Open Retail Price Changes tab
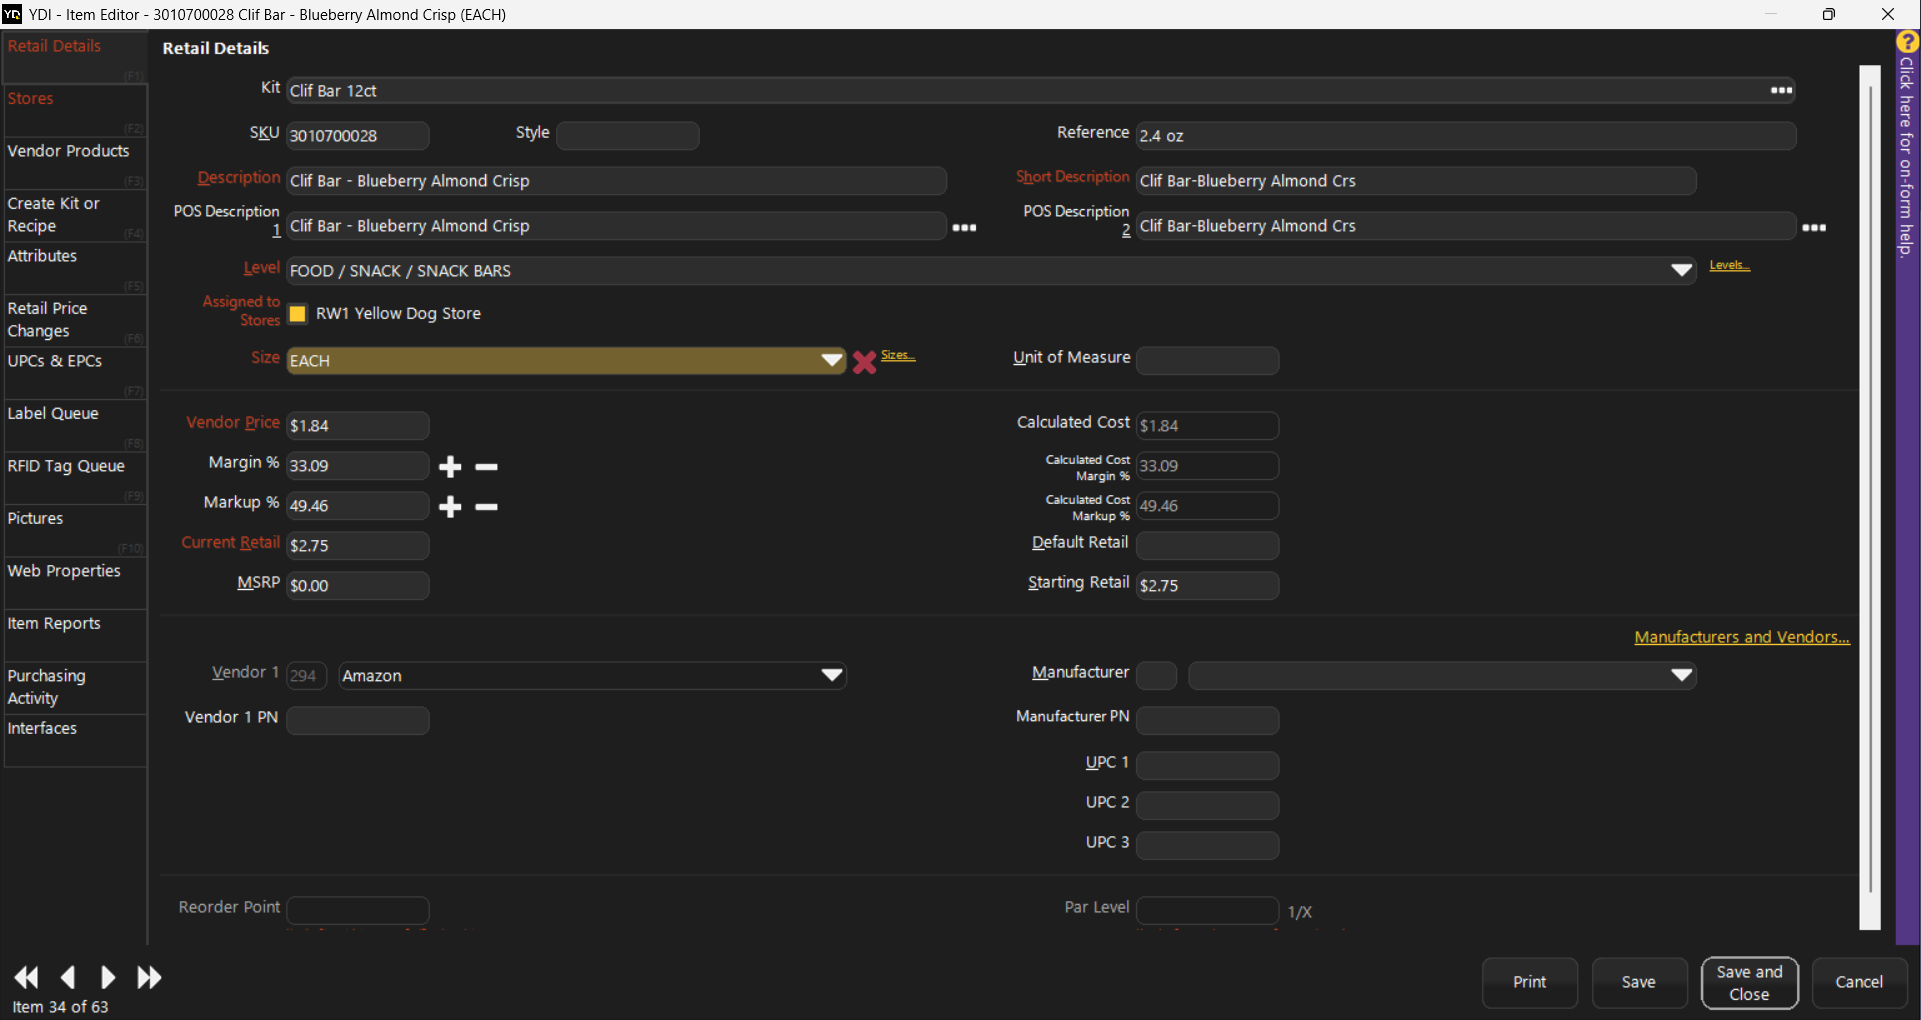The height and width of the screenshot is (1020, 1921). click(75, 320)
